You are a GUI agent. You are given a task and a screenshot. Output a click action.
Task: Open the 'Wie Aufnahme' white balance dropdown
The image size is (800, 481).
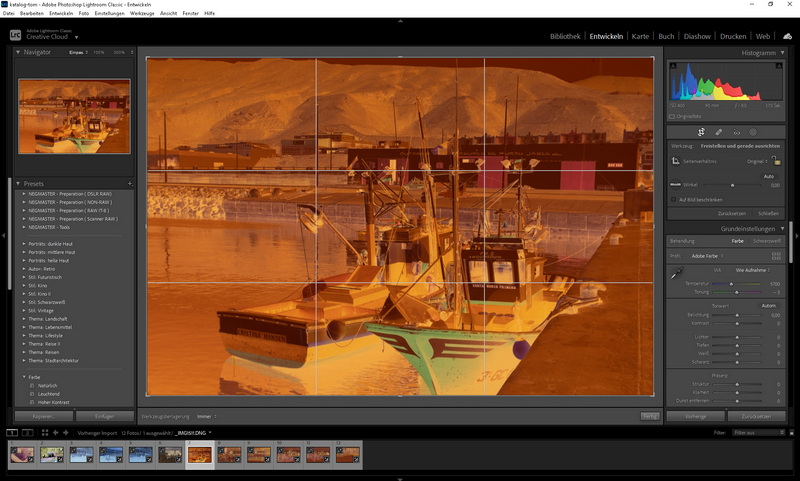click(752, 270)
